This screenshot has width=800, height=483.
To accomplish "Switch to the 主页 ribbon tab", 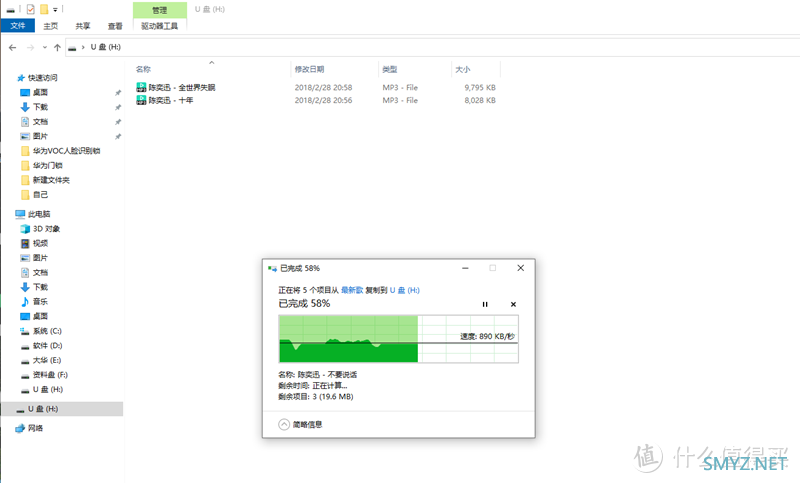I will pyautogui.click(x=51, y=26).
